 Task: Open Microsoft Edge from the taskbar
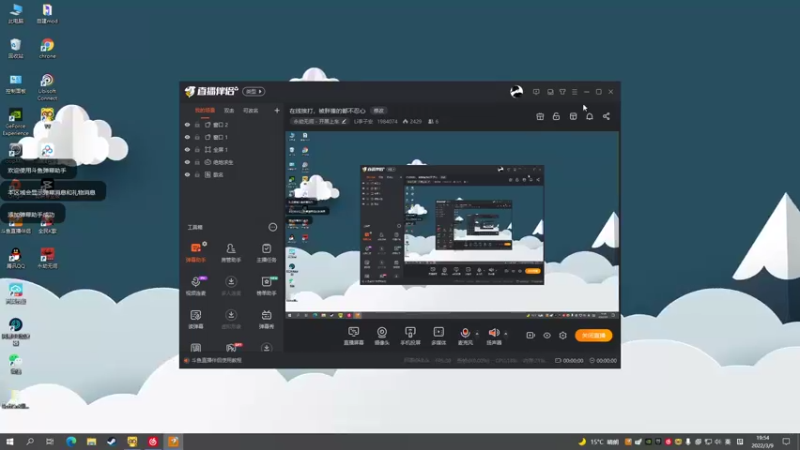(x=71, y=442)
